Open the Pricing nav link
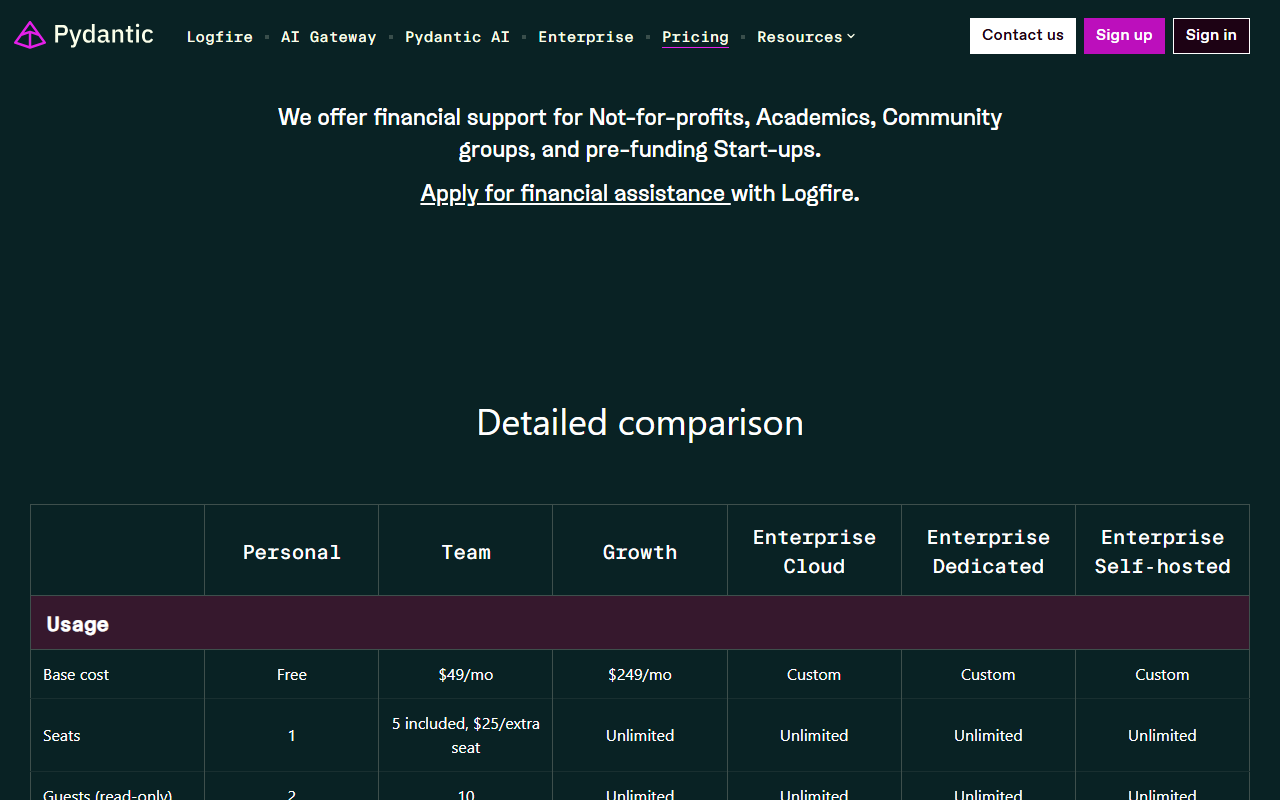The height and width of the screenshot is (800, 1280). 695,37
